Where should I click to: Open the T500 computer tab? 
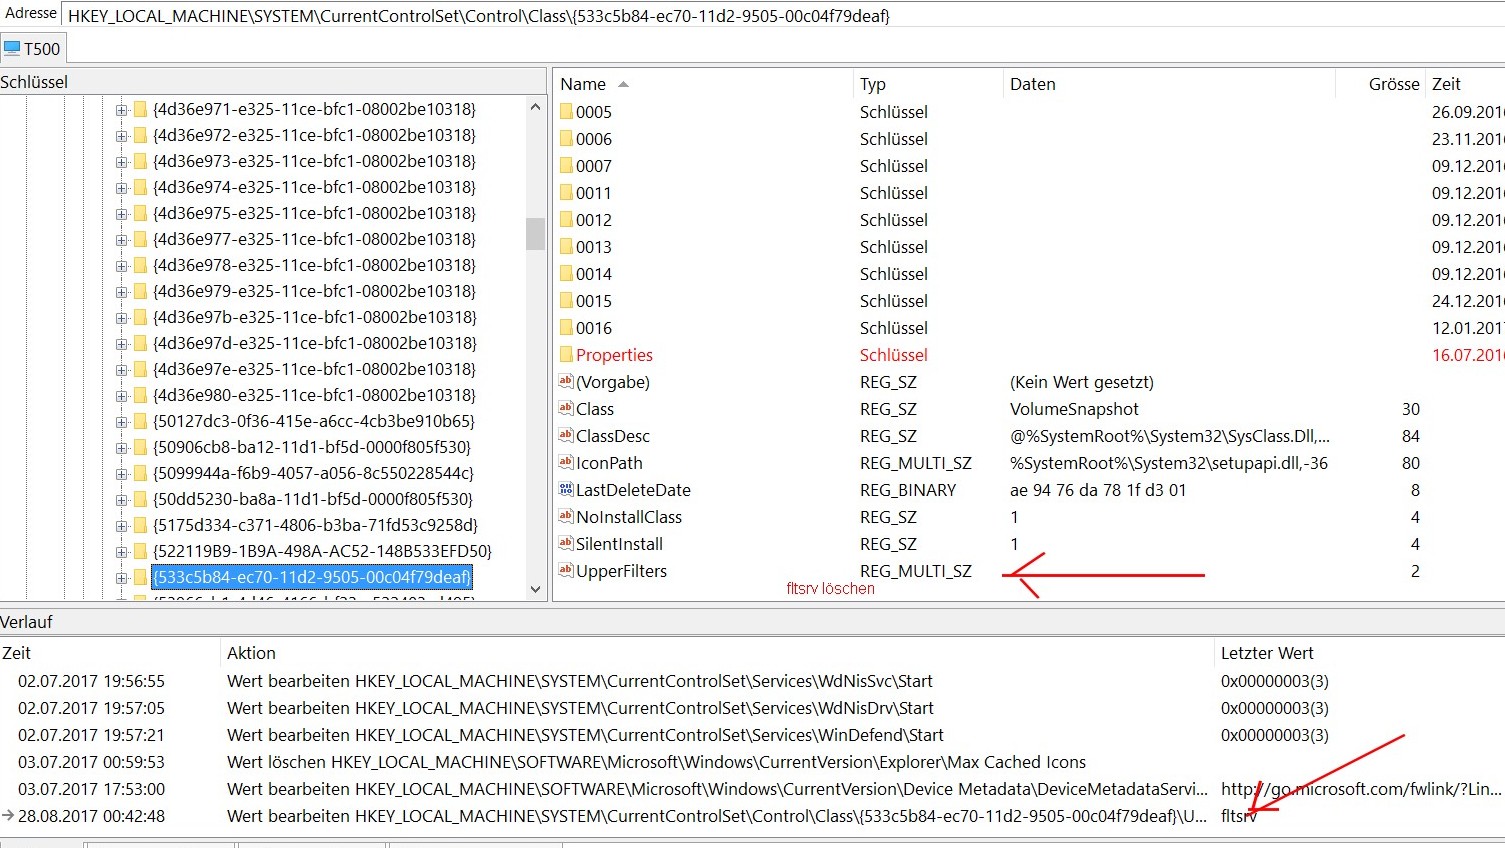coord(32,48)
